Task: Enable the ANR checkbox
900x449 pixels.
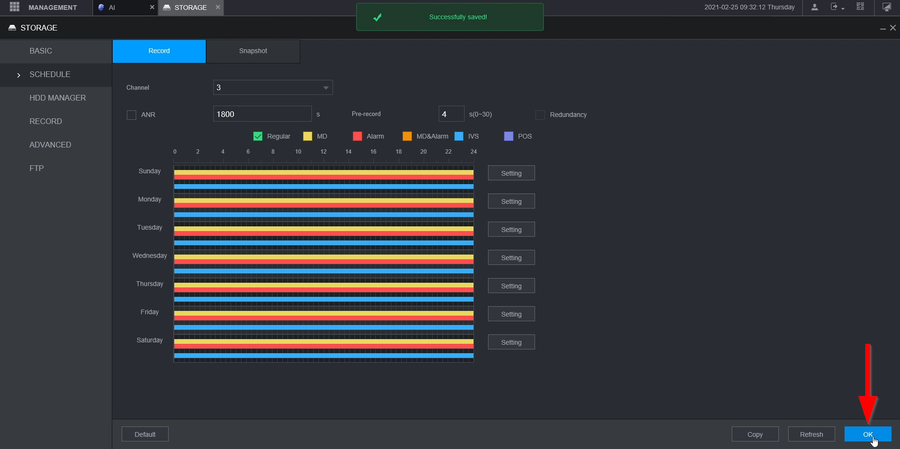Action: (x=131, y=114)
